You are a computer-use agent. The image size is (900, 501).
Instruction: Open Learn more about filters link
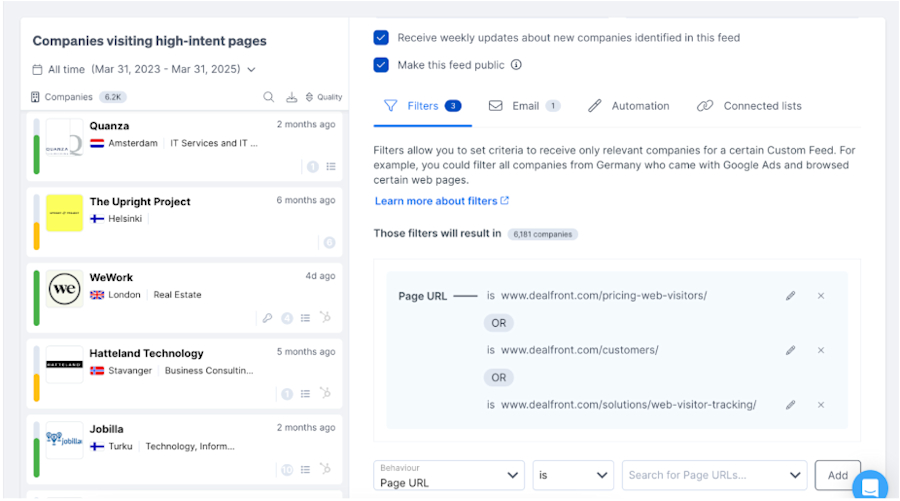[441, 201]
